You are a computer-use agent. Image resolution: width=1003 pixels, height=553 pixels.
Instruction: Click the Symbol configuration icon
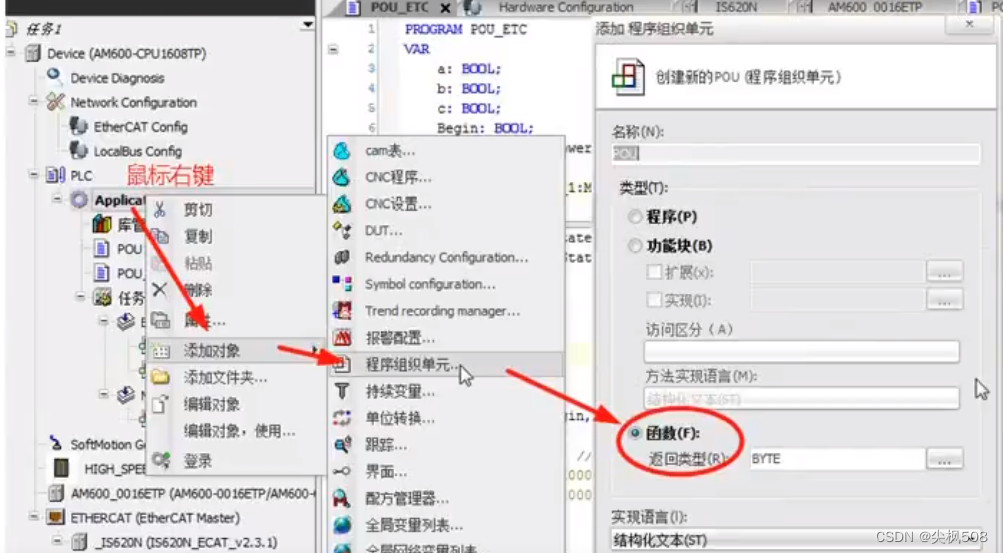342,284
